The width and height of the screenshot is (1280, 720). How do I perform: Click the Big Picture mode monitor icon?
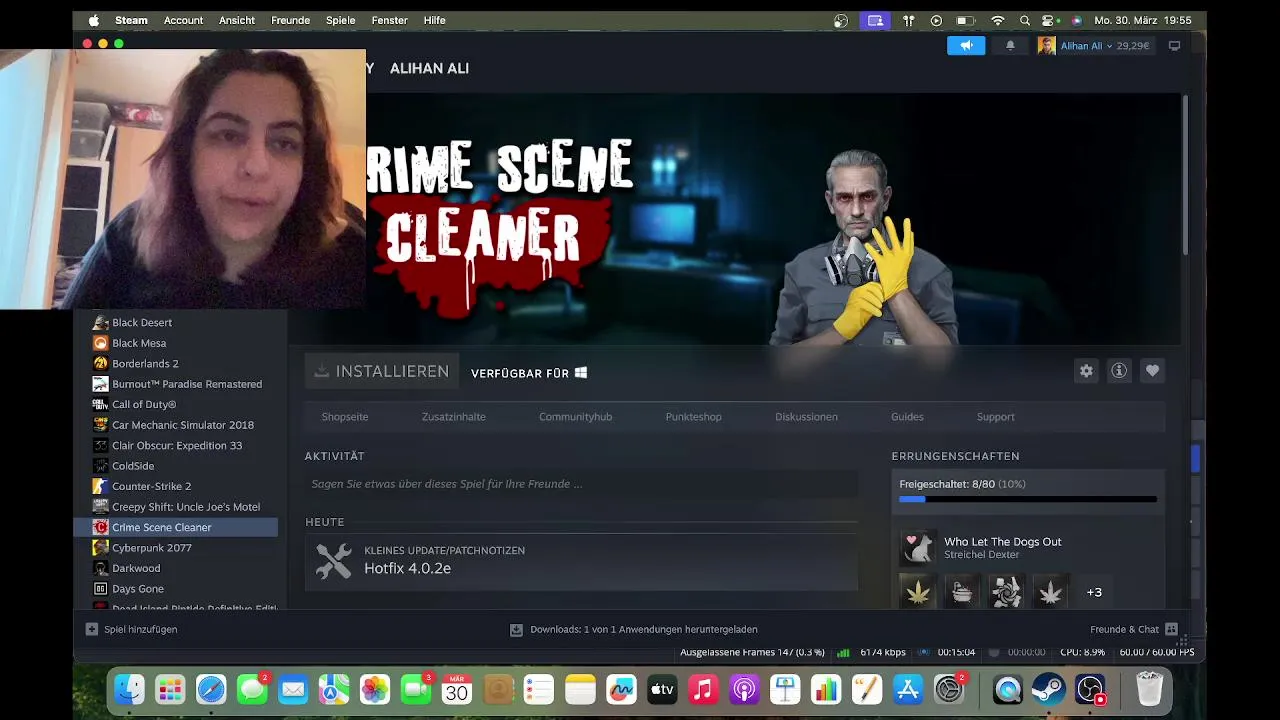pos(1174,45)
